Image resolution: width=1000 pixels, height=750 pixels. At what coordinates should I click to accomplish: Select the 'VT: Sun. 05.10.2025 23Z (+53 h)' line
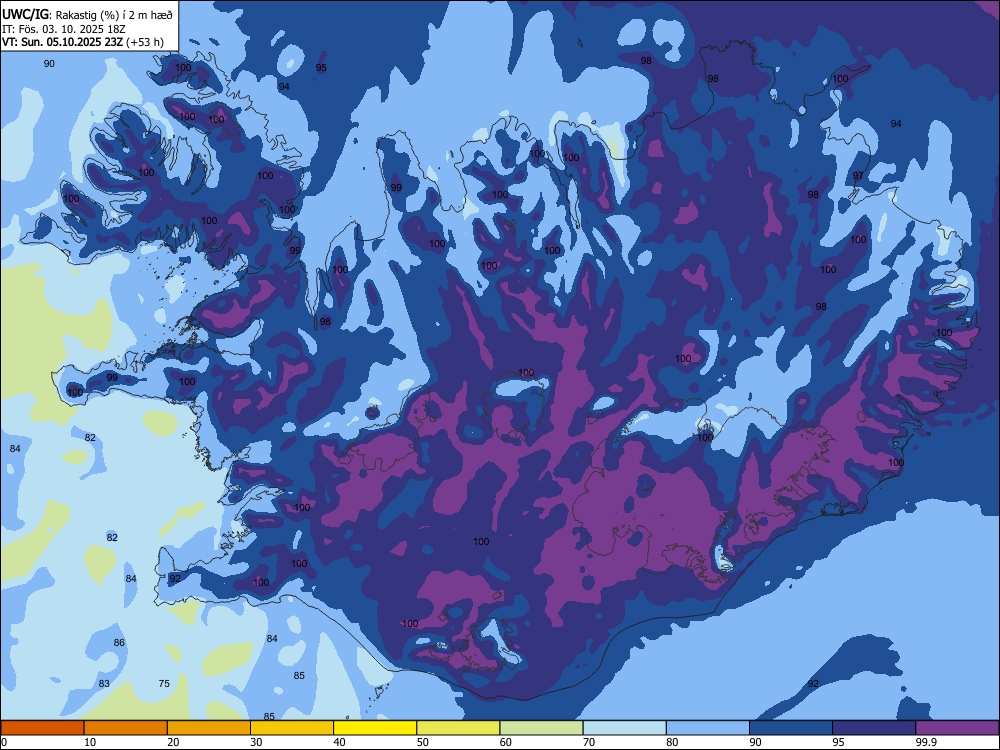coord(83,42)
